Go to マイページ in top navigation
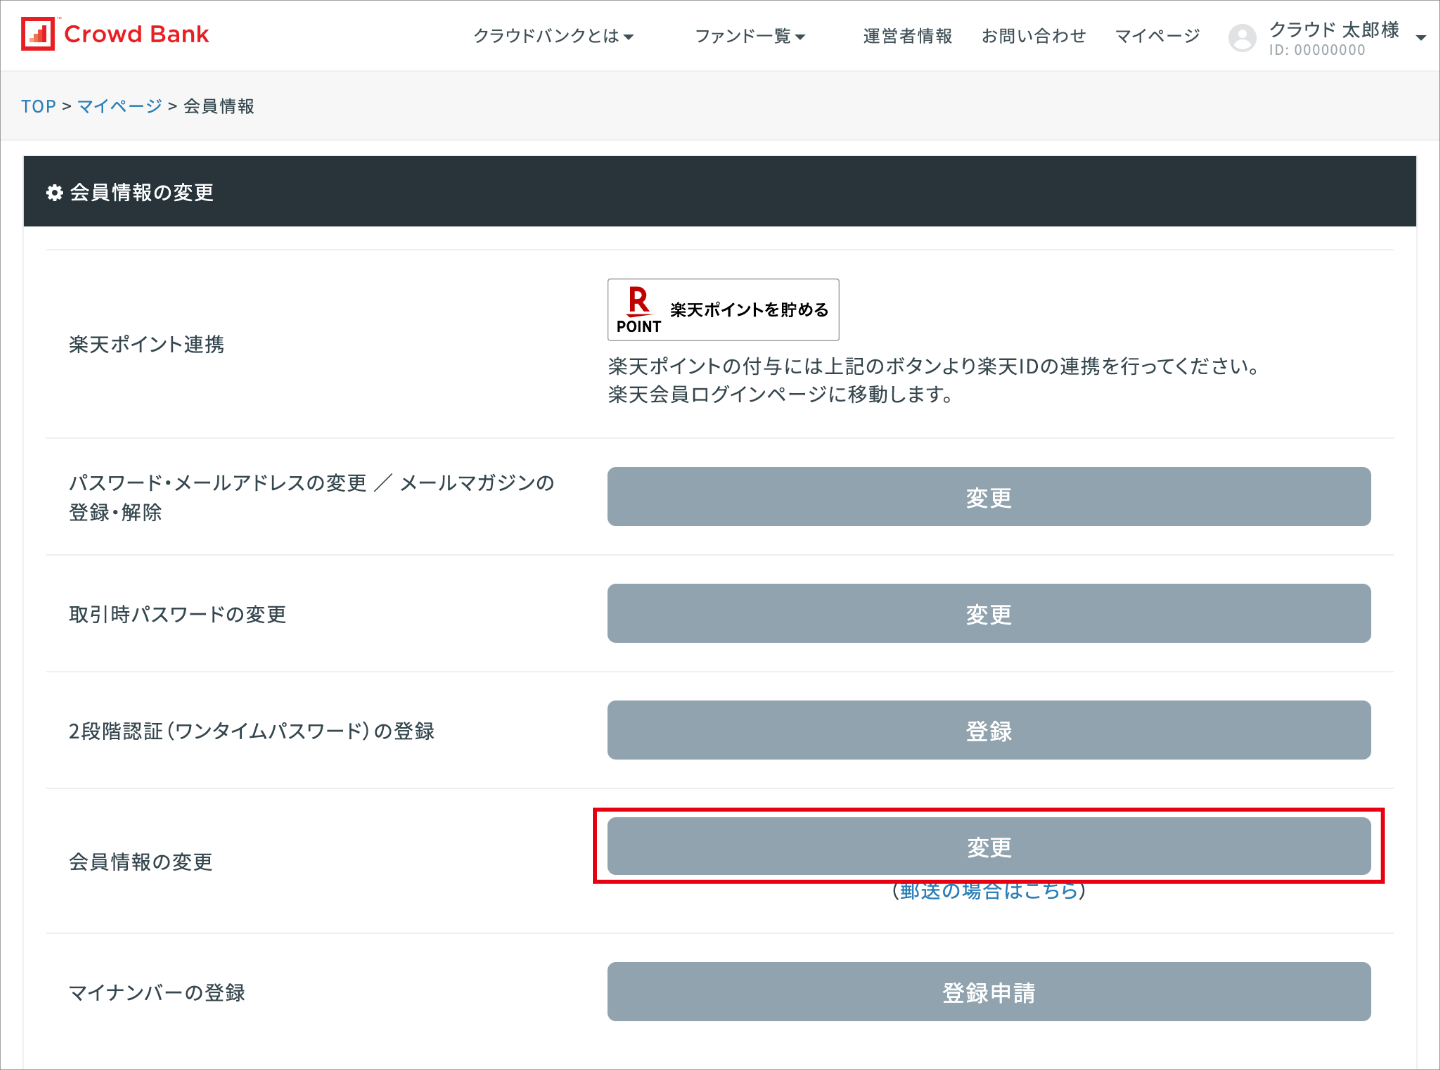Image resolution: width=1440 pixels, height=1070 pixels. (1157, 36)
